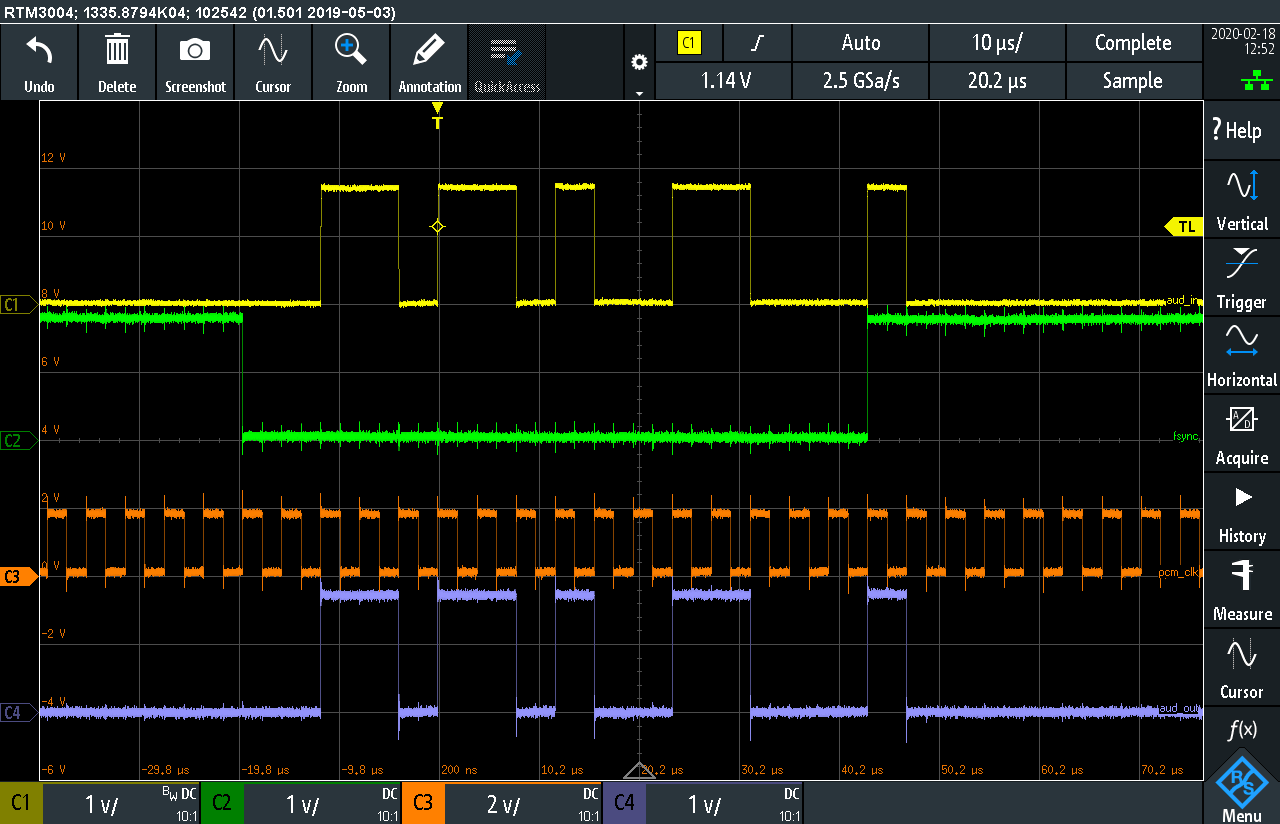This screenshot has width=1280, height=824.
Task: Toggle channel C3 in bottom bar
Action: coord(423,803)
